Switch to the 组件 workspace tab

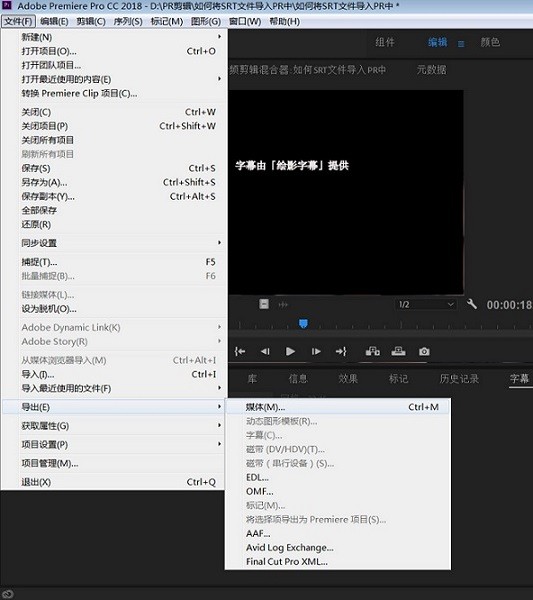[x=385, y=42]
